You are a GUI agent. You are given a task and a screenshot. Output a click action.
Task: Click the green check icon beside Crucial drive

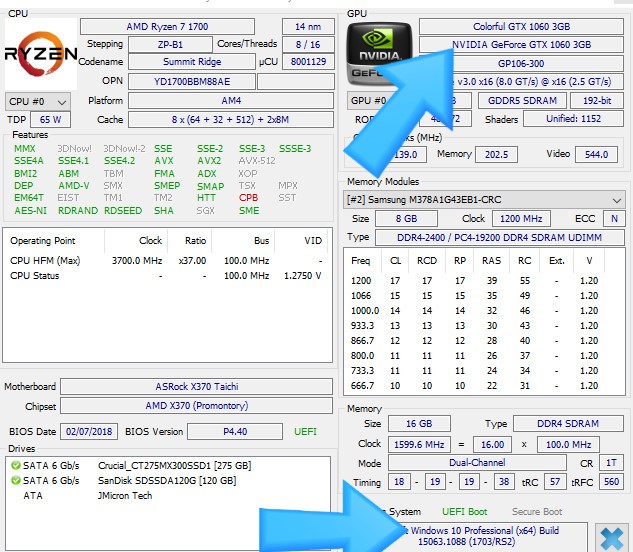(16, 466)
